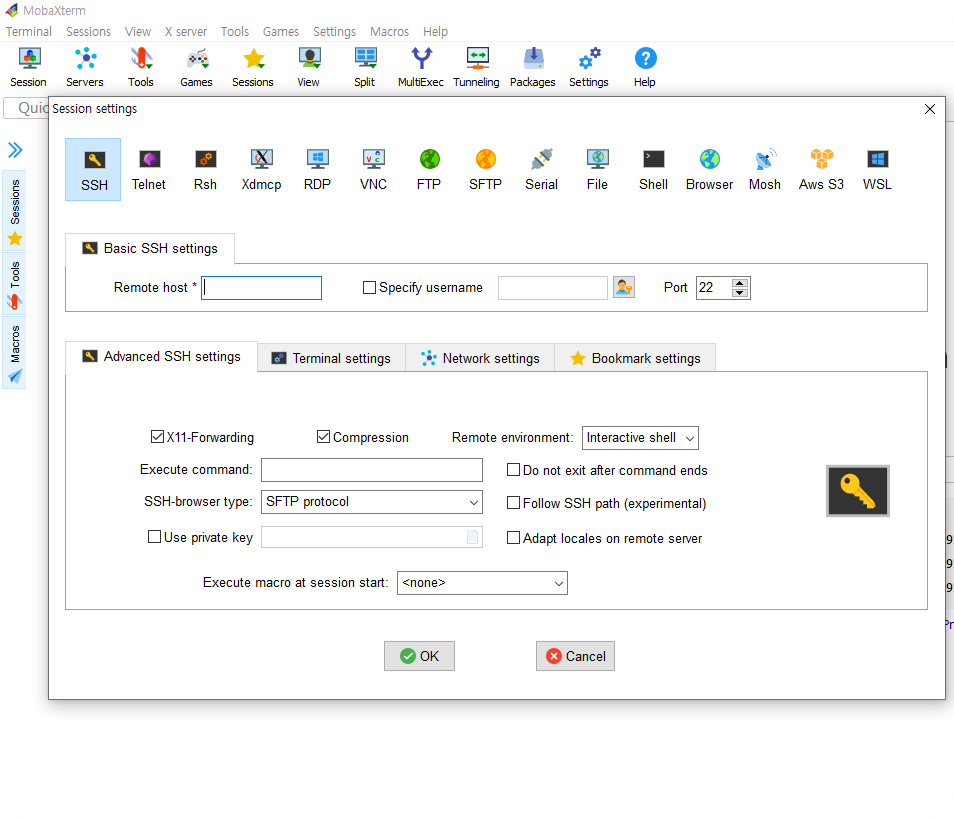This screenshot has height=817, width=954.
Task: Select the RDP session type
Action: (317, 169)
